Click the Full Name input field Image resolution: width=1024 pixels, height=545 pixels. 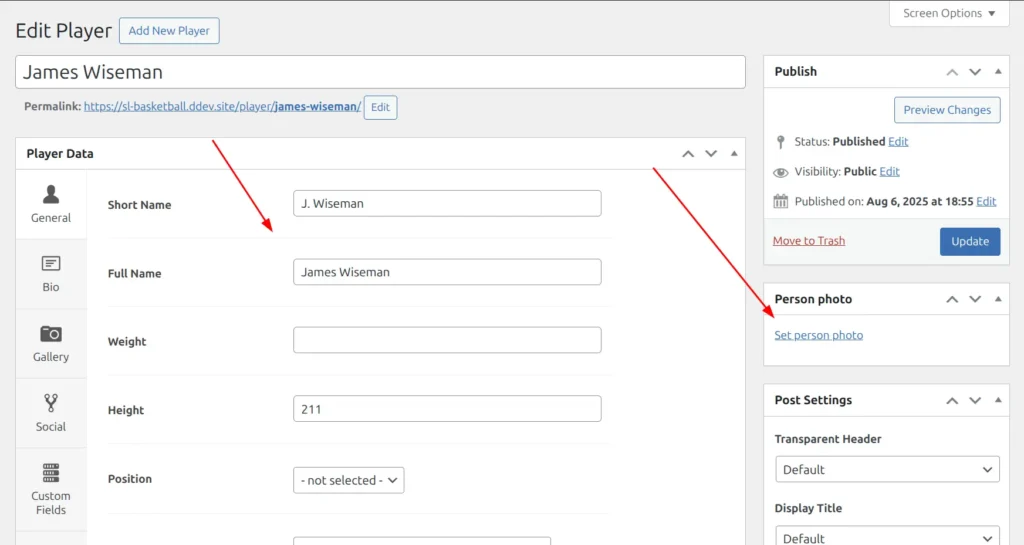(447, 272)
